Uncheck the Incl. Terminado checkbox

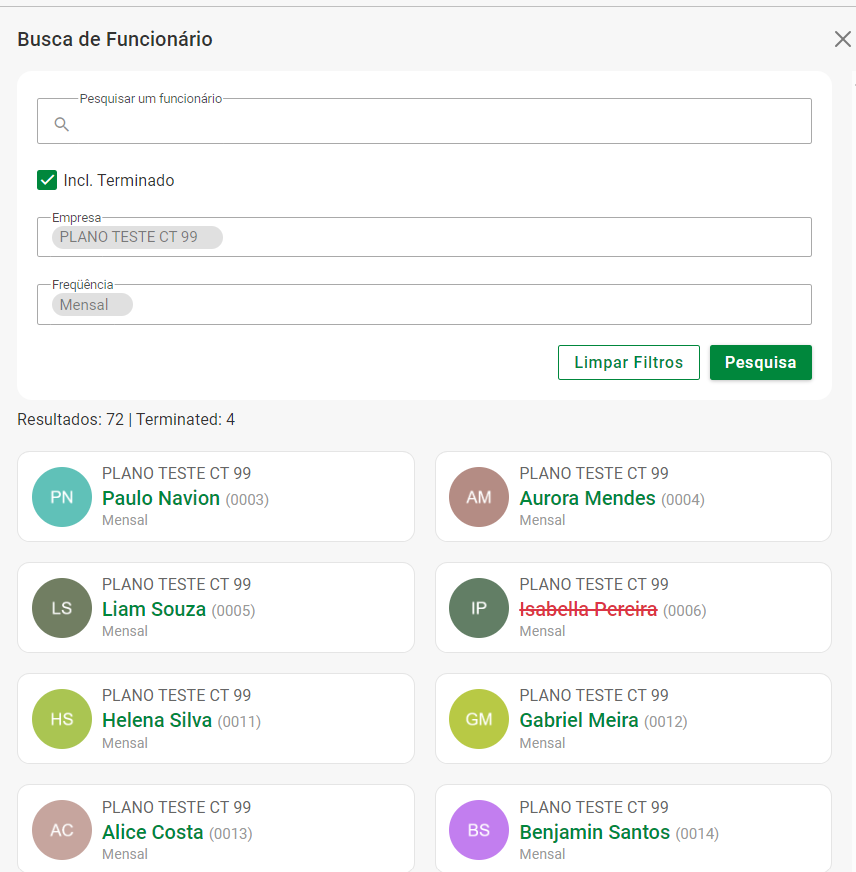pos(47,180)
